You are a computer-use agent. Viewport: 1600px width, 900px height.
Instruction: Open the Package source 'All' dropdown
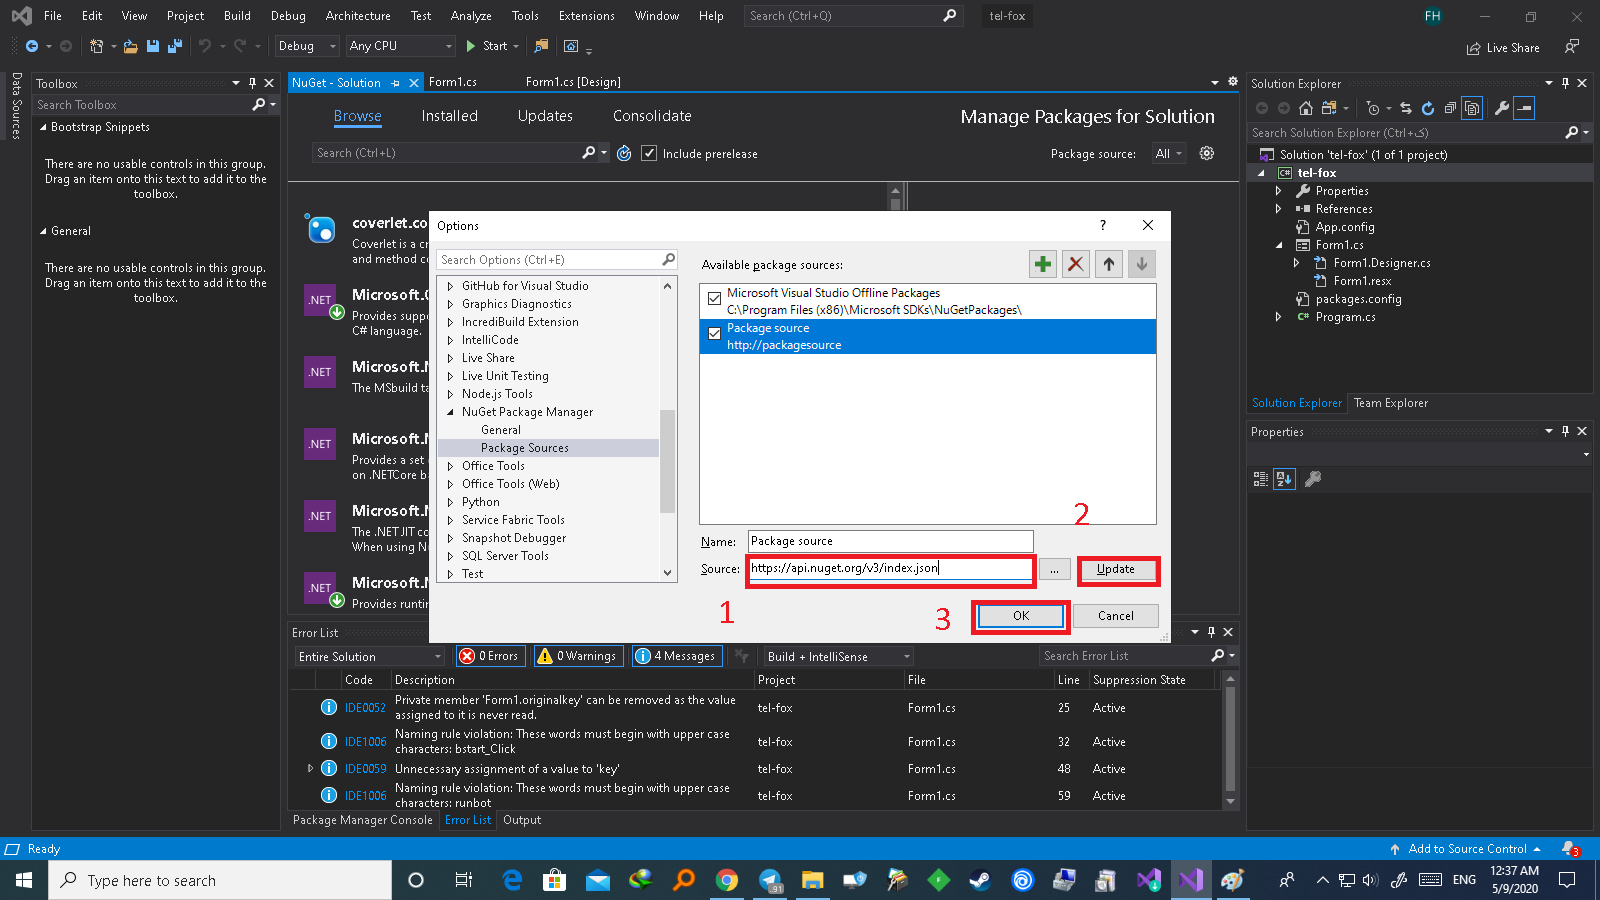pos(1168,153)
